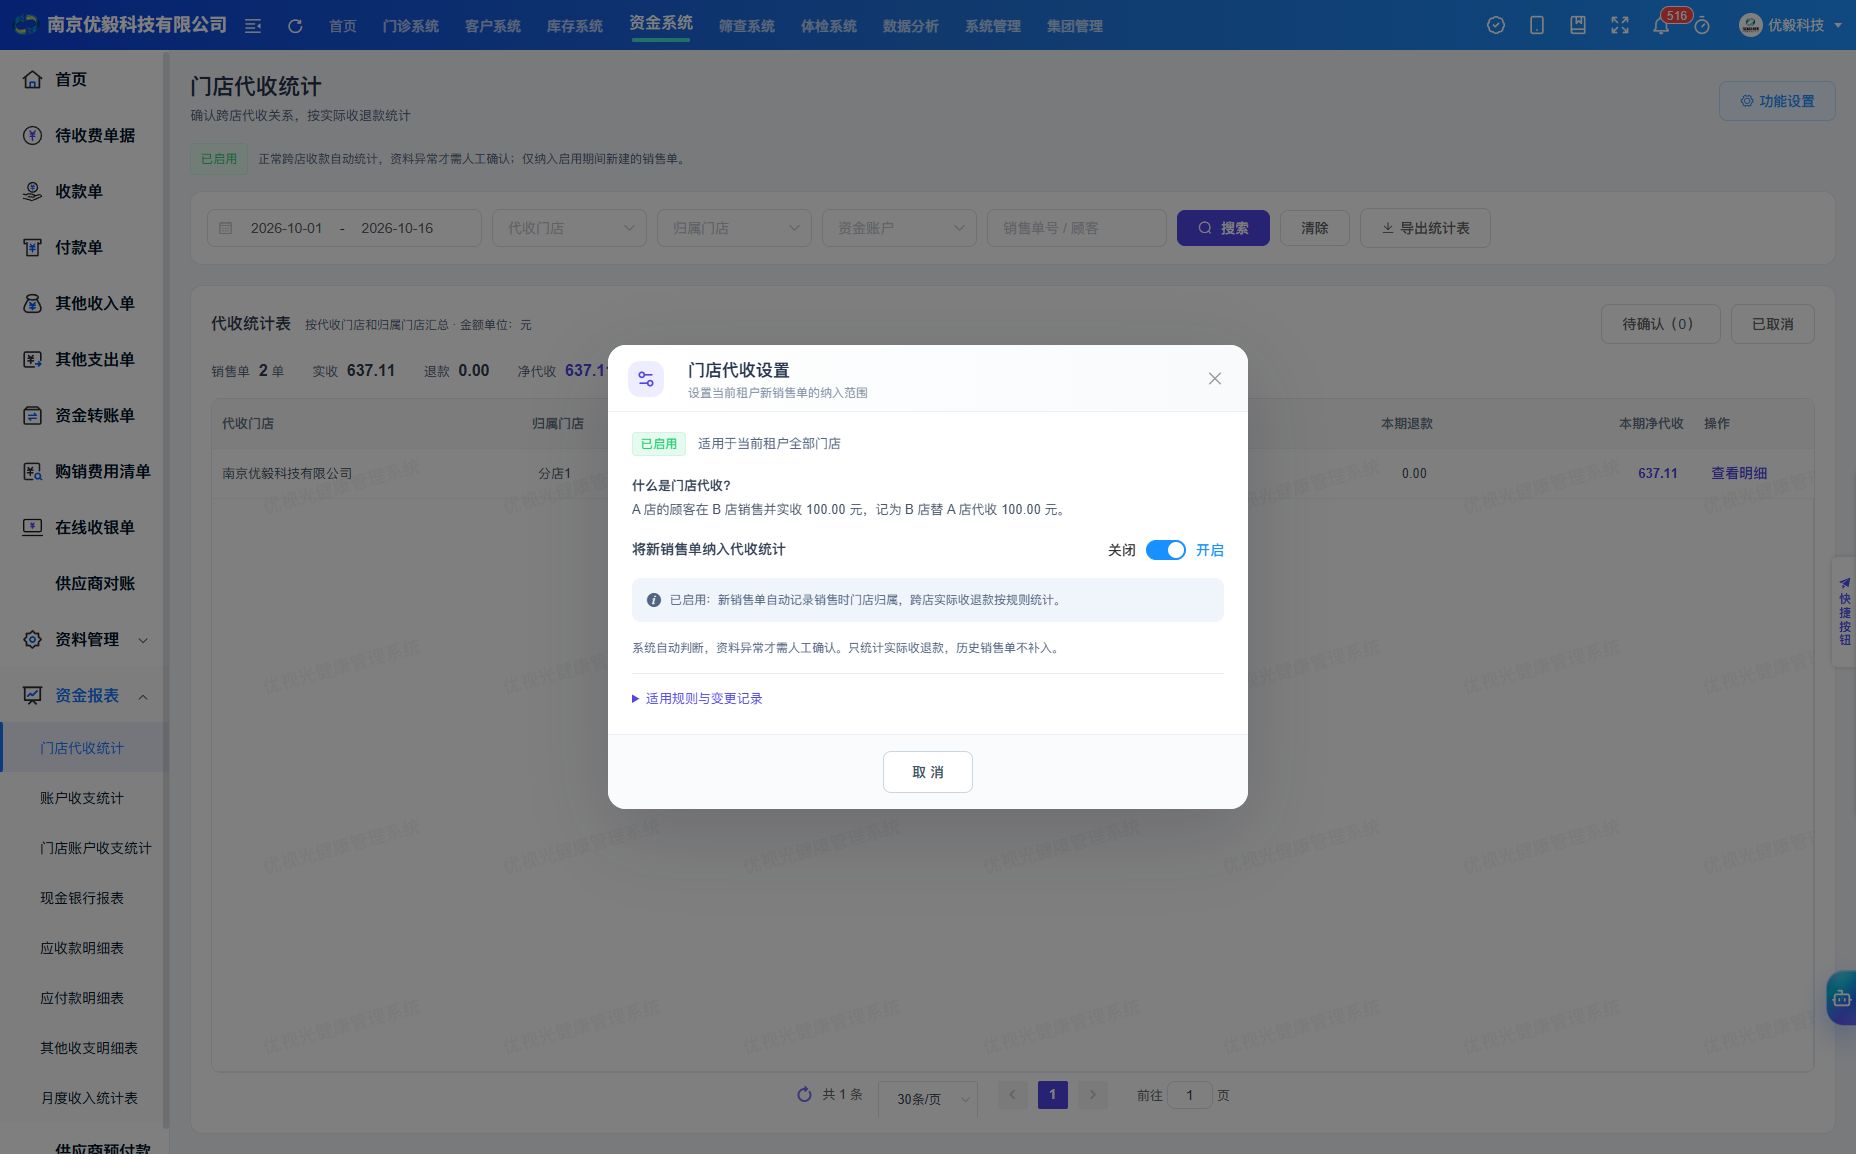Open the 代收门店 dropdown
This screenshot has width=1856, height=1154.
point(570,228)
